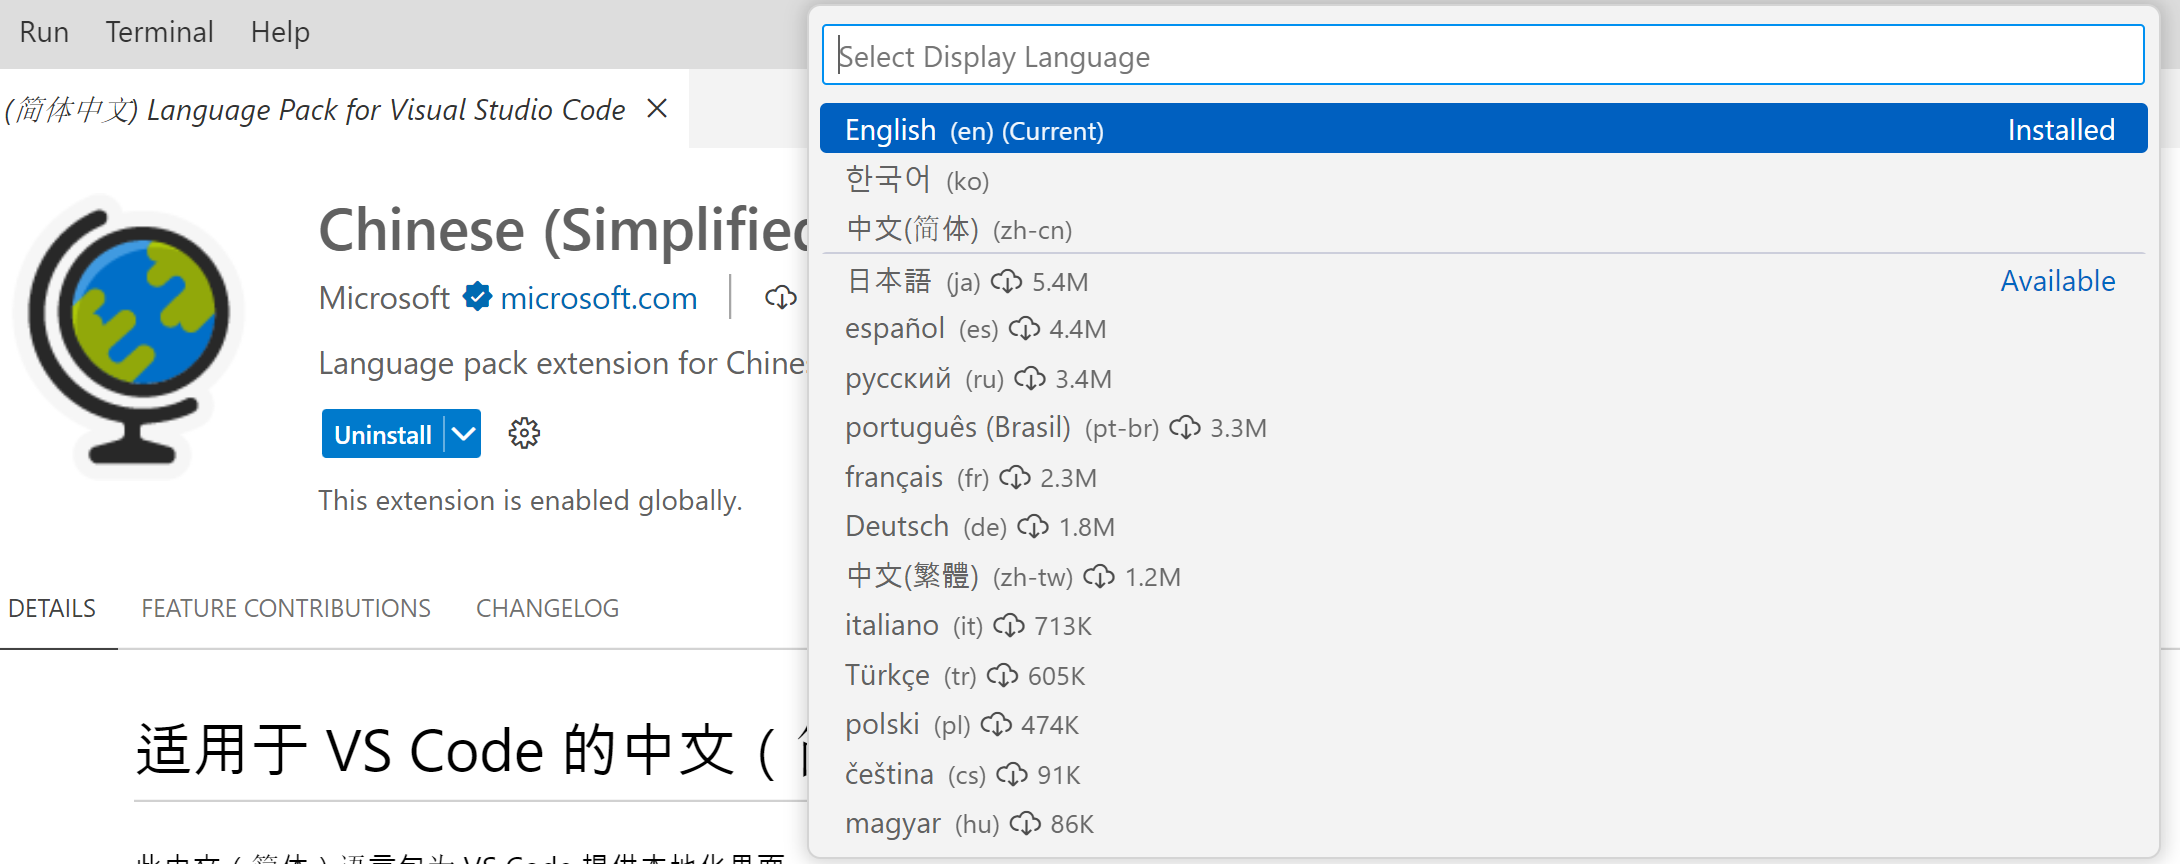Open the extension manage gear icon

pyautogui.click(x=524, y=433)
